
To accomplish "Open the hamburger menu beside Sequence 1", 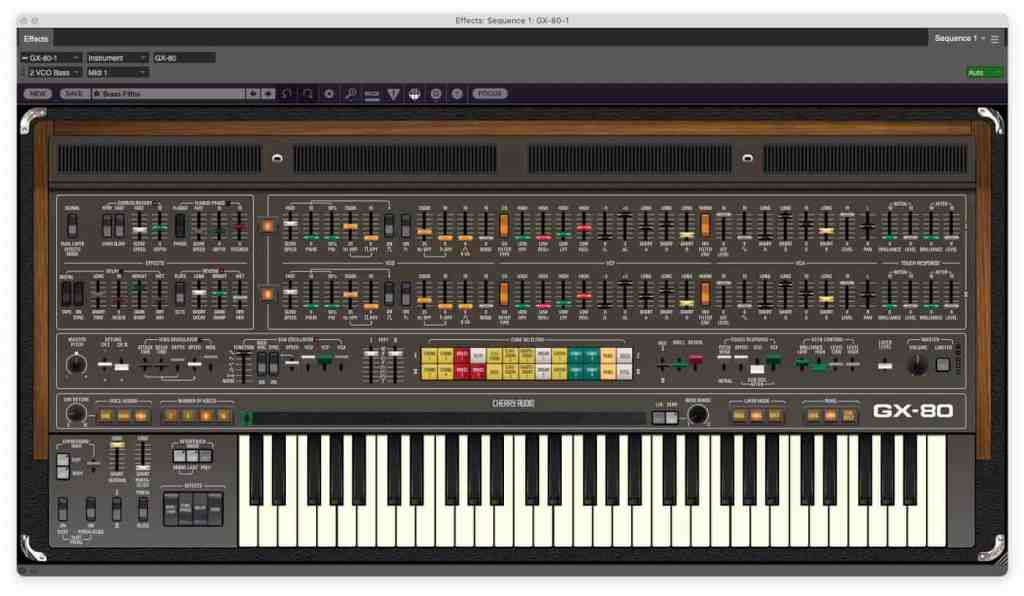I will tap(995, 39).
